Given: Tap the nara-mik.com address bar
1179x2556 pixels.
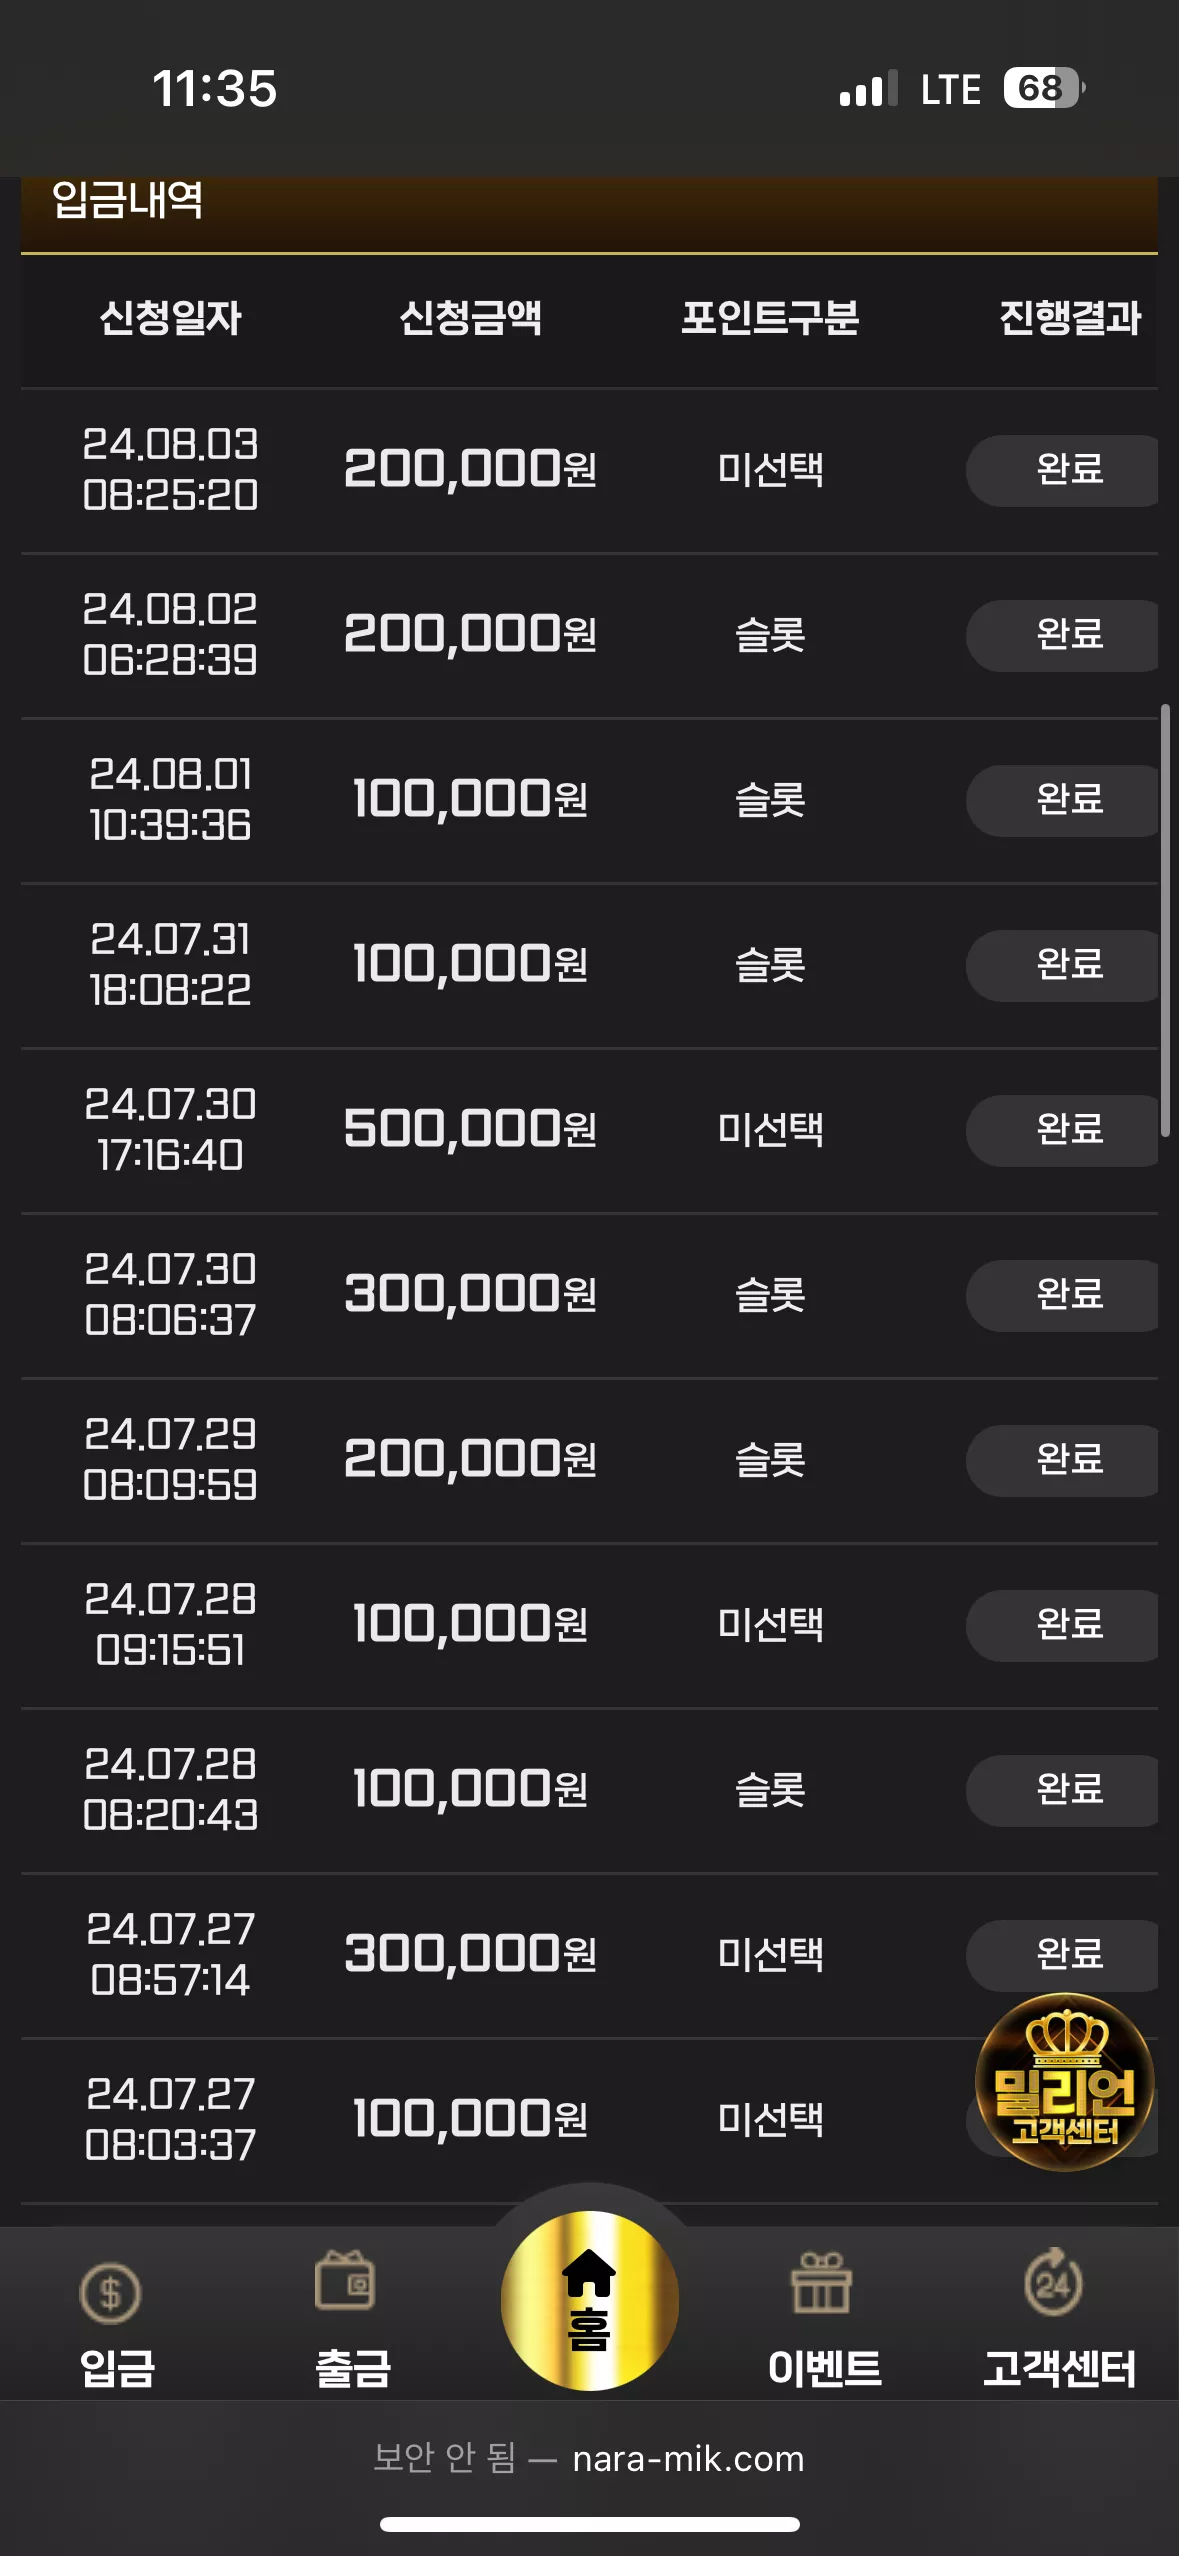Looking at the screenshot, I should tap(589, 2458).
